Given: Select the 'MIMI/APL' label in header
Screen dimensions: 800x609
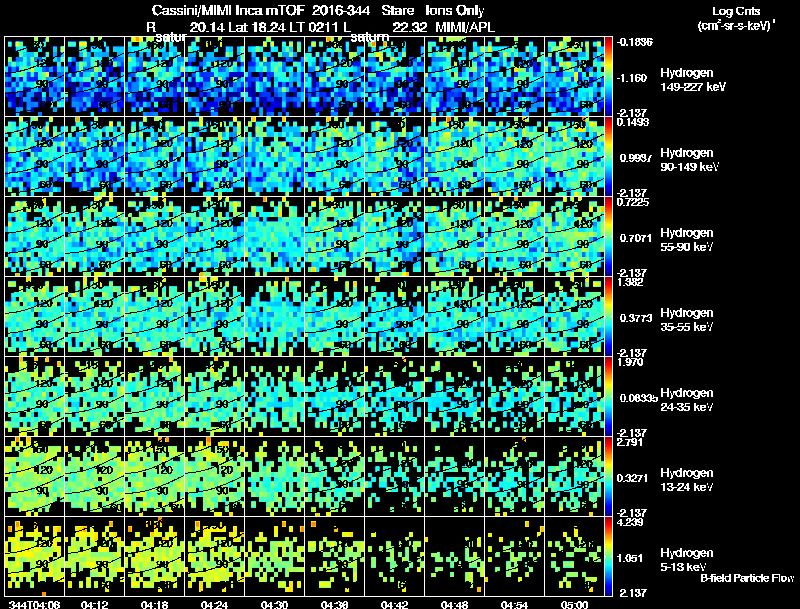Looking at the screenshot, I should [464, 27].
